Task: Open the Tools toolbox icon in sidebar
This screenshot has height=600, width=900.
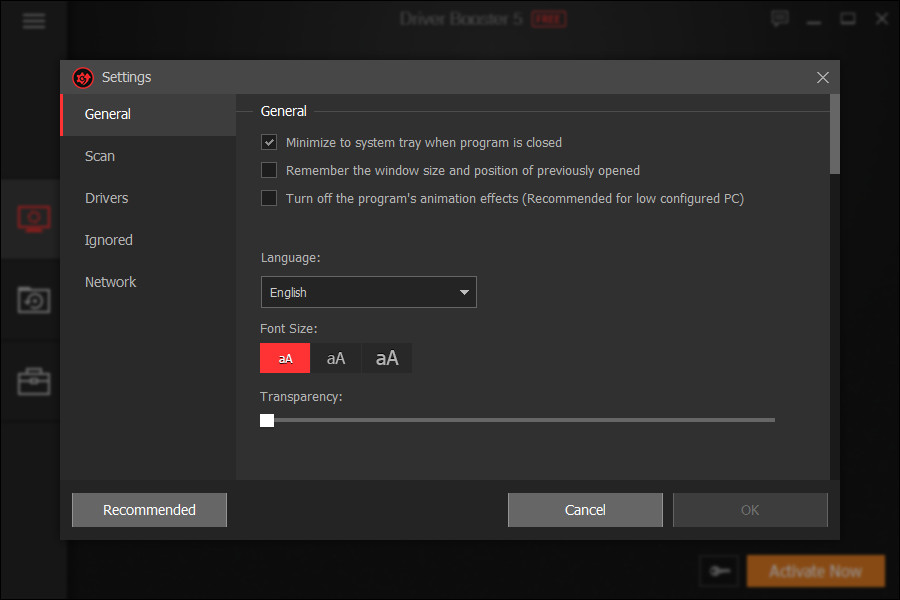Action: [x=33, y=381]
